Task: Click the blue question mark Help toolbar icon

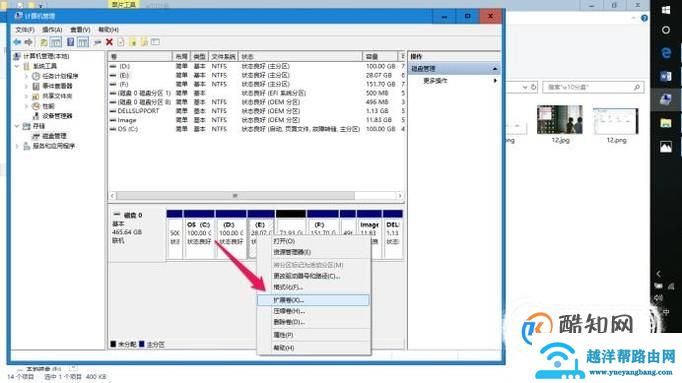Action: [x=70, y=42]
